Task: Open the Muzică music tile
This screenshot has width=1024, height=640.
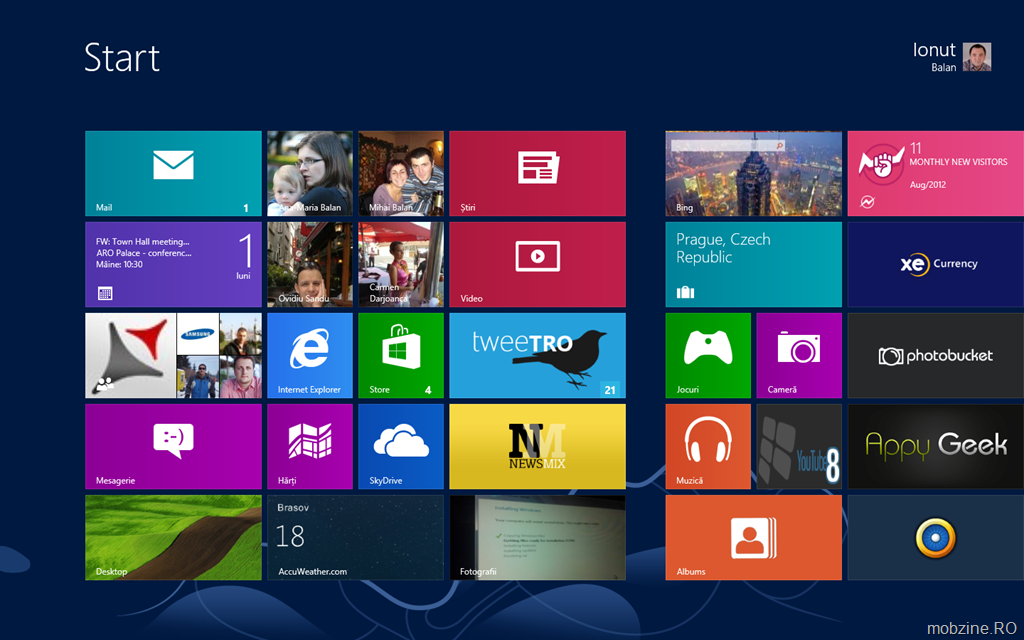Action: 708,447
